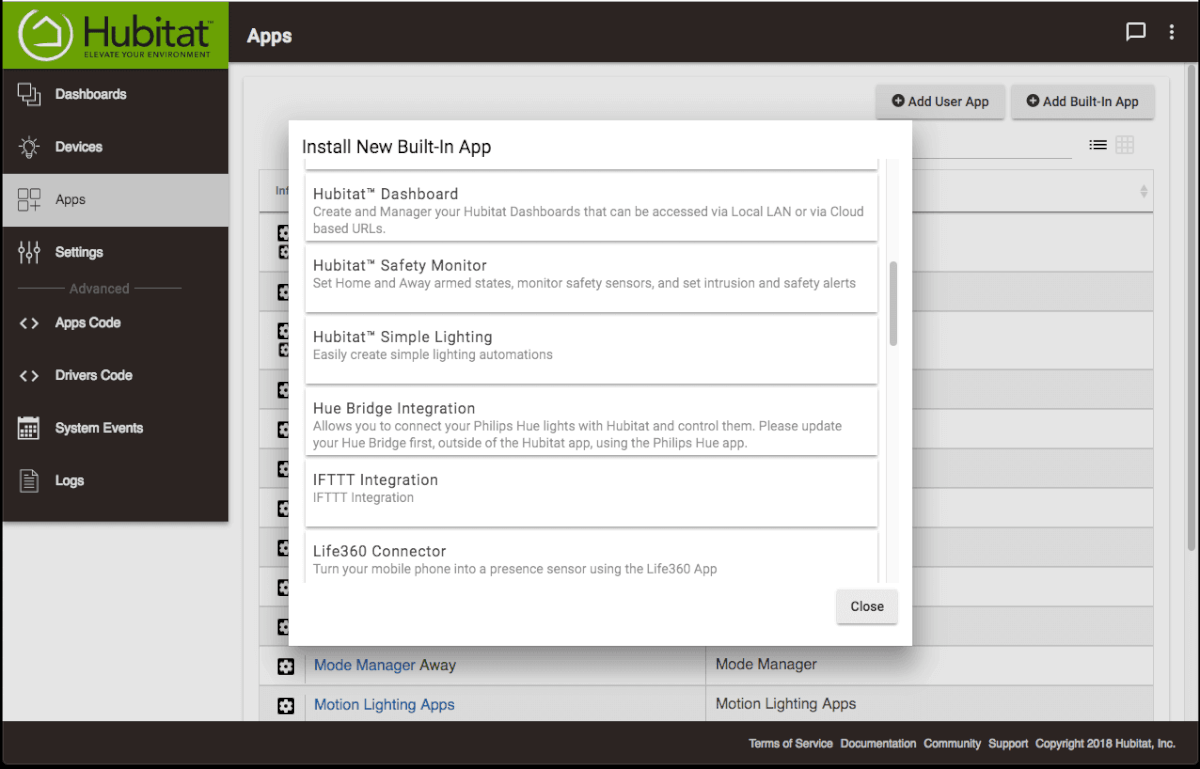This screenshot has height=769, width=1200.
Task: Open the Documentation footer link
Action: 878,744
